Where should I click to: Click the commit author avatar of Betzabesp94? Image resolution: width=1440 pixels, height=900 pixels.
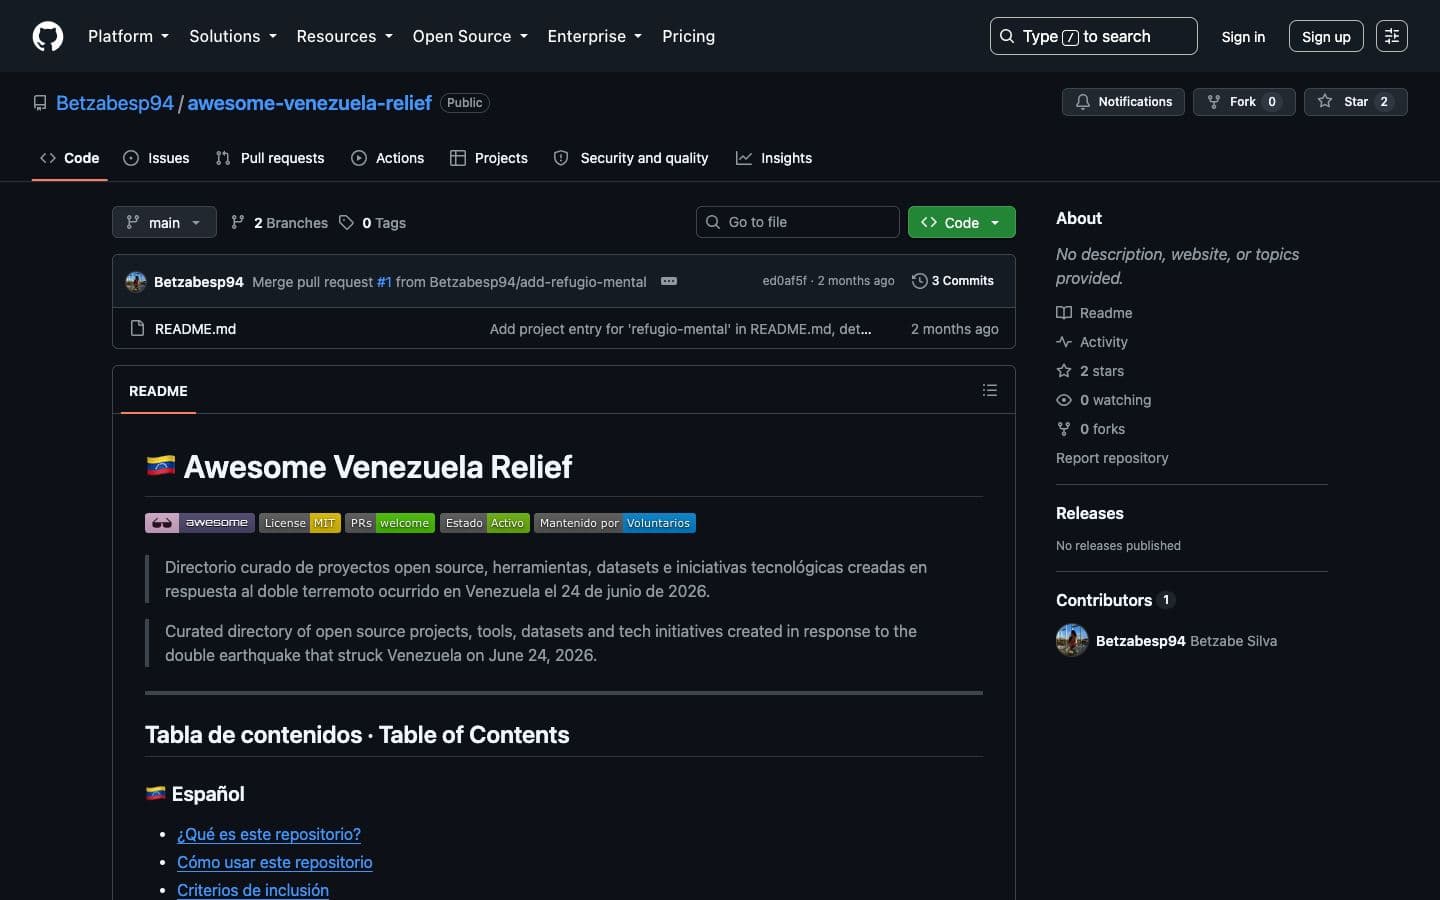(x=136, y=282)
